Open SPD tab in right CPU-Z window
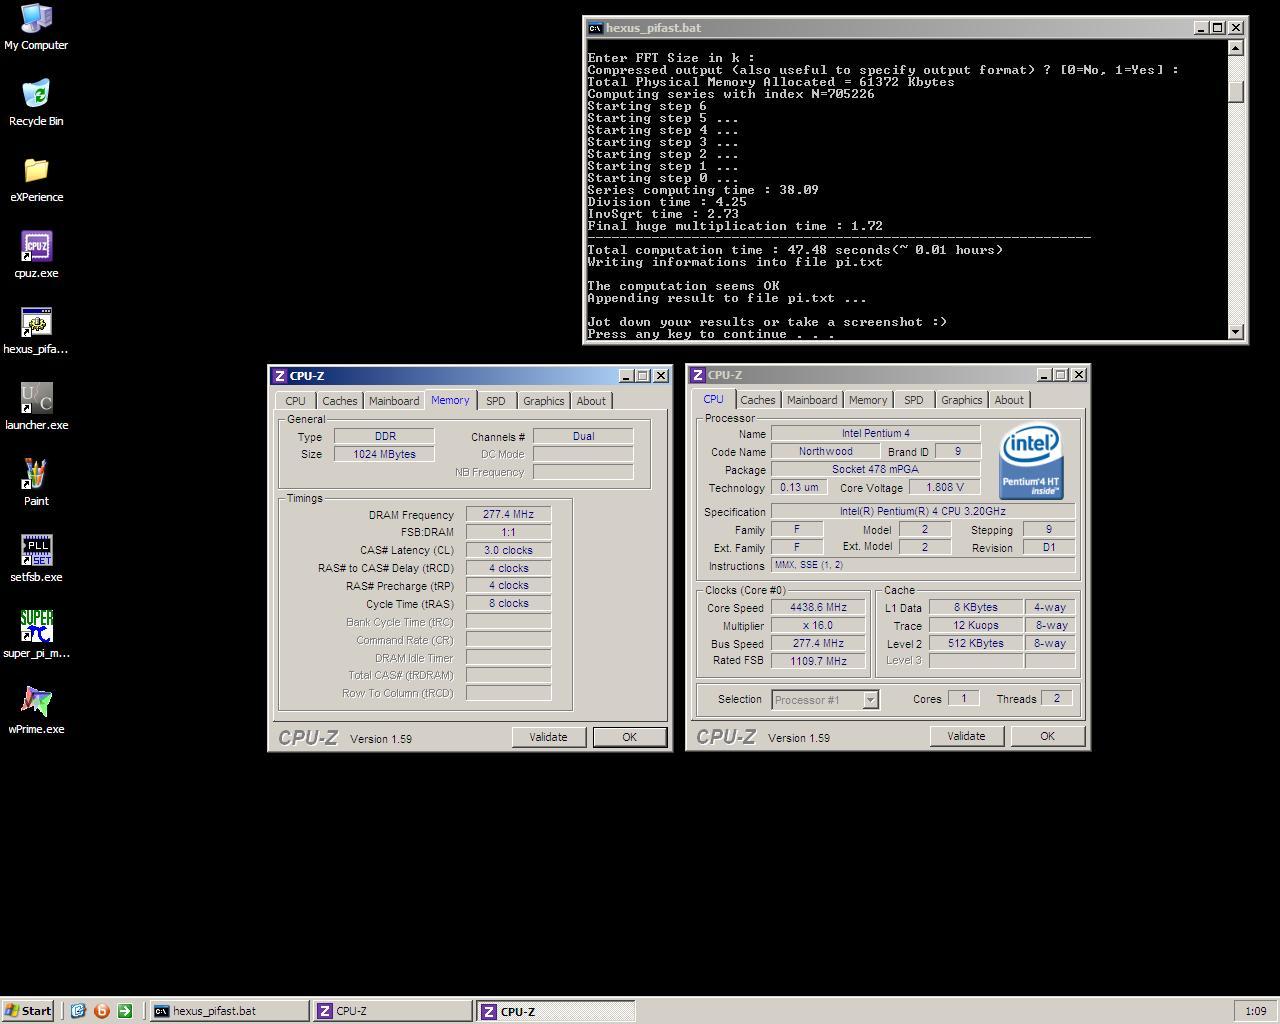The image size is (1280, 1024). coord(913,400)
